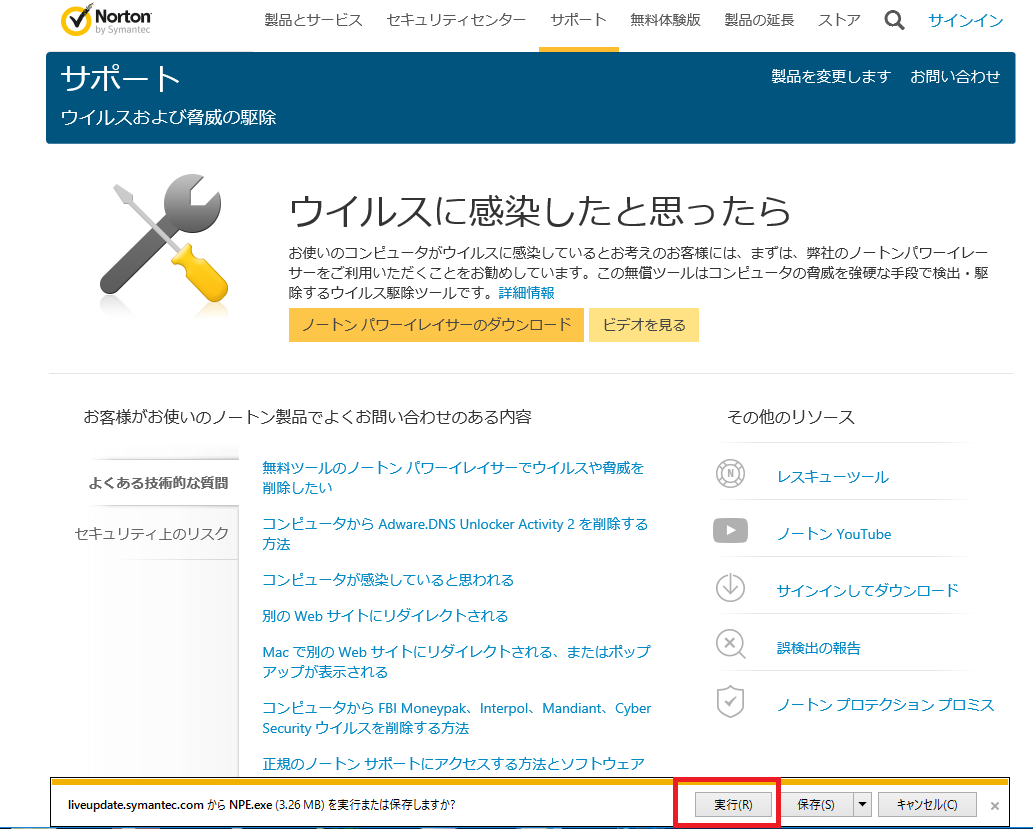
Task: Click the Norton by Symantec logo
Action: click(106, 20)
